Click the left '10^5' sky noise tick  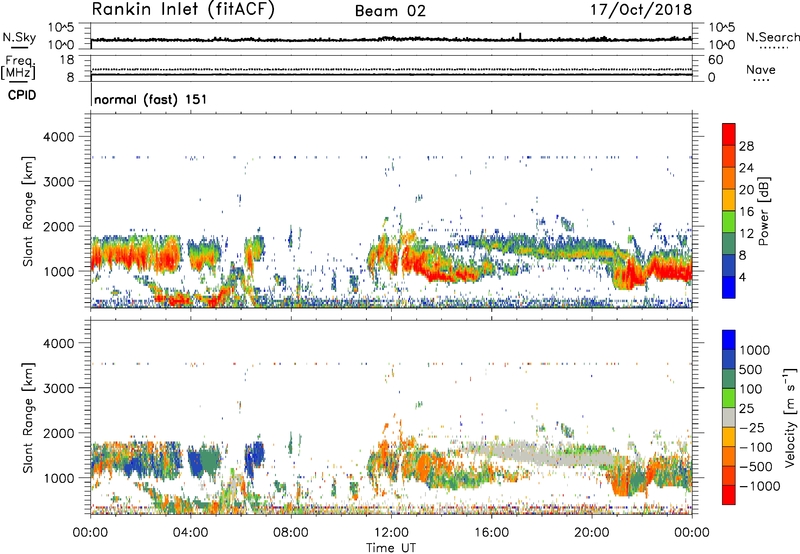tap(62, 27)
